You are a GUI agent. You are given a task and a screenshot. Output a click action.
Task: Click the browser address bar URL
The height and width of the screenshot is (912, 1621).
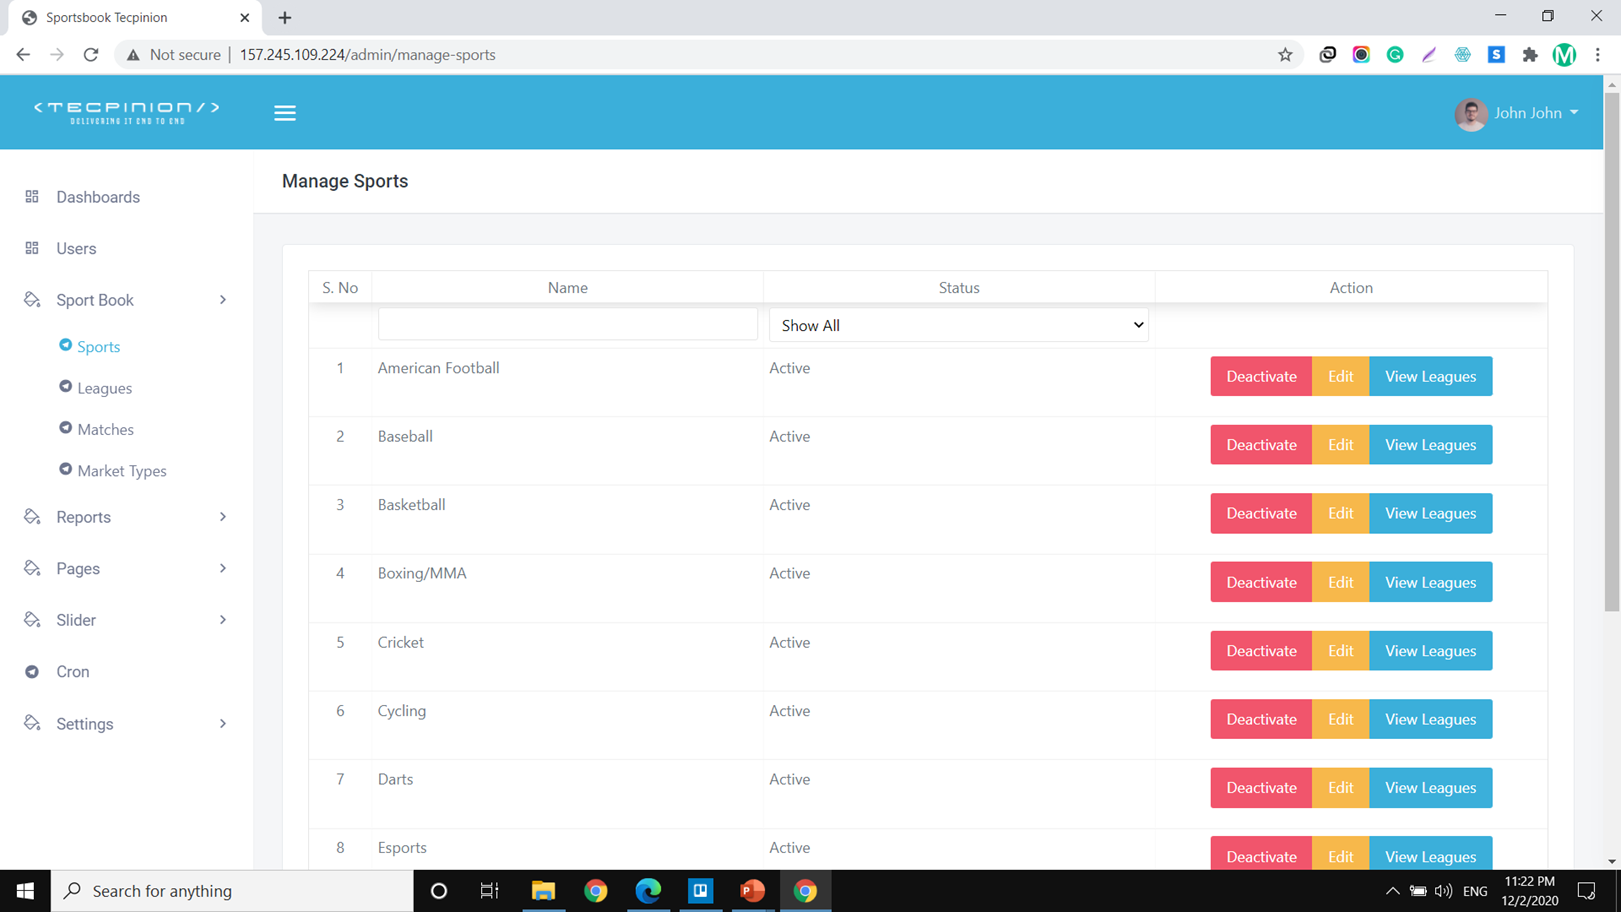click(367, 55)
